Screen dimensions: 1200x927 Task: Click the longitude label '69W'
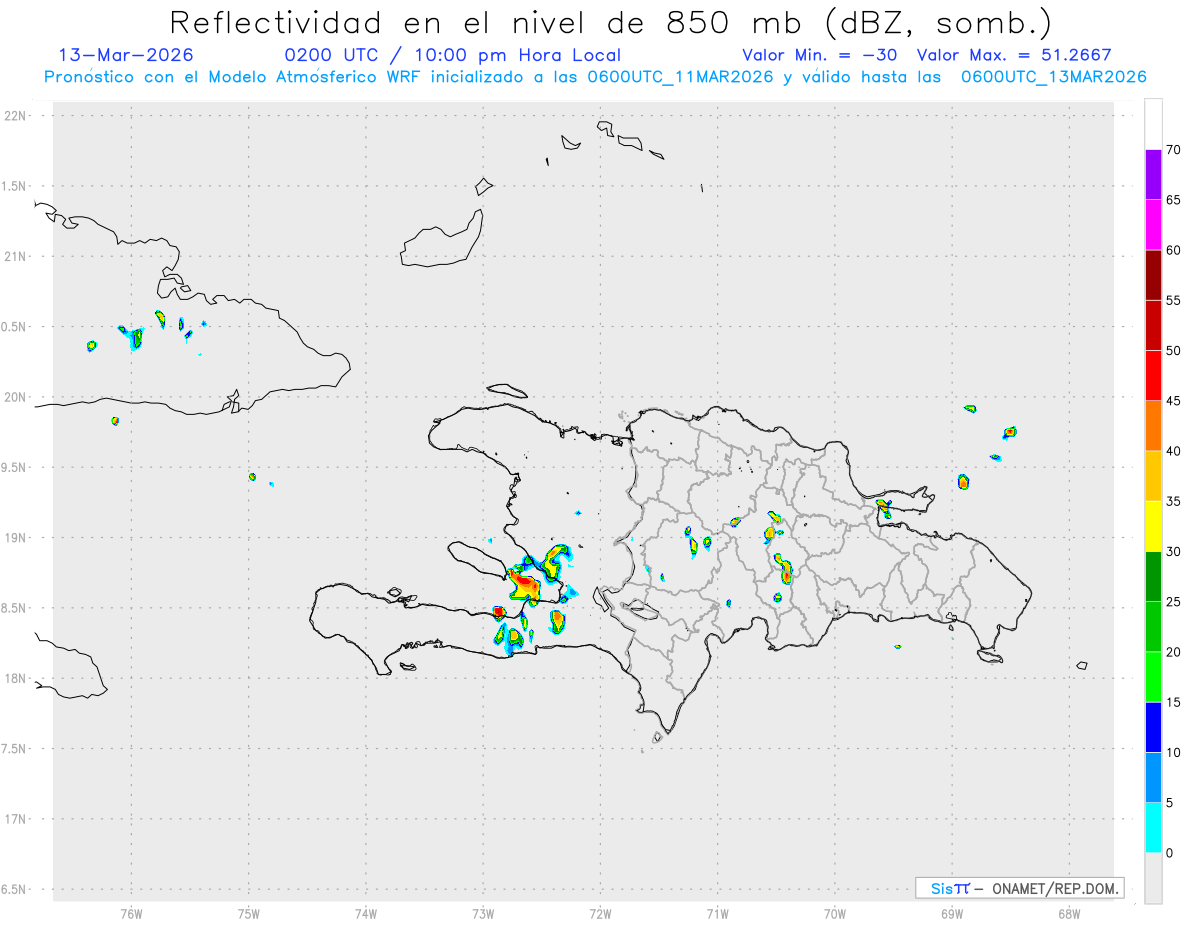click(x=952, y=913)
